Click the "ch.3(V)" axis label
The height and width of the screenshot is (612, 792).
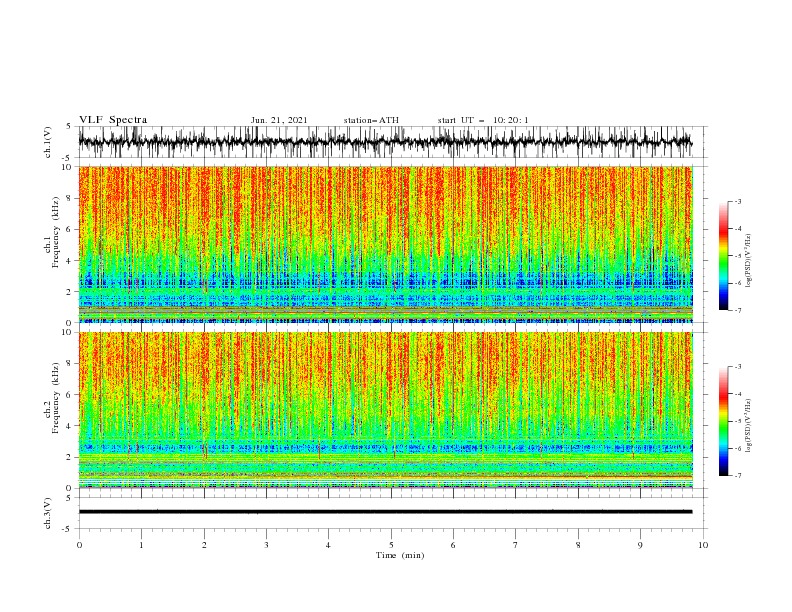pos(48,513)
